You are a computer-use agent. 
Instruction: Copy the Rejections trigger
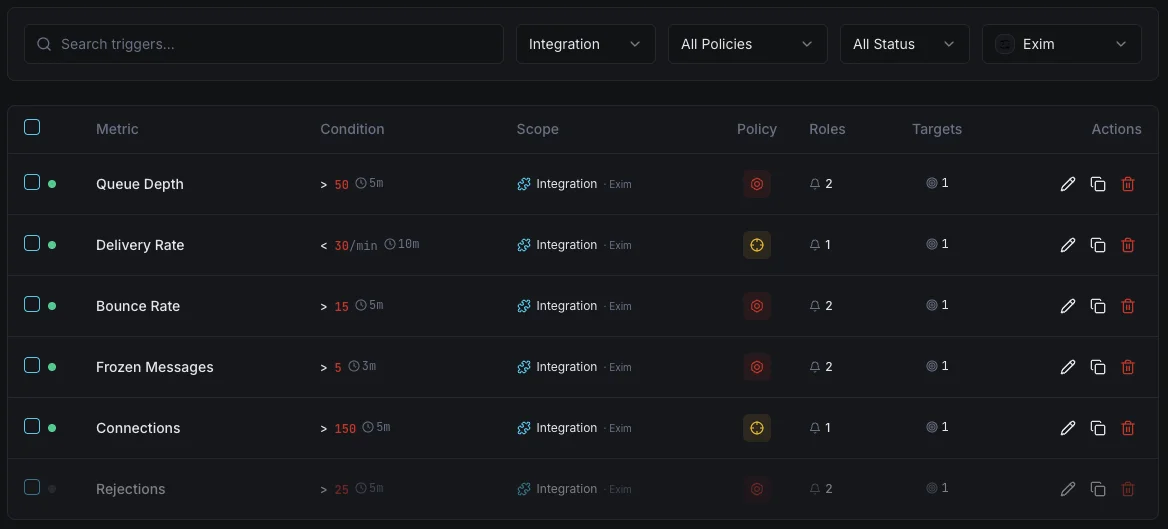[1098, 489]
